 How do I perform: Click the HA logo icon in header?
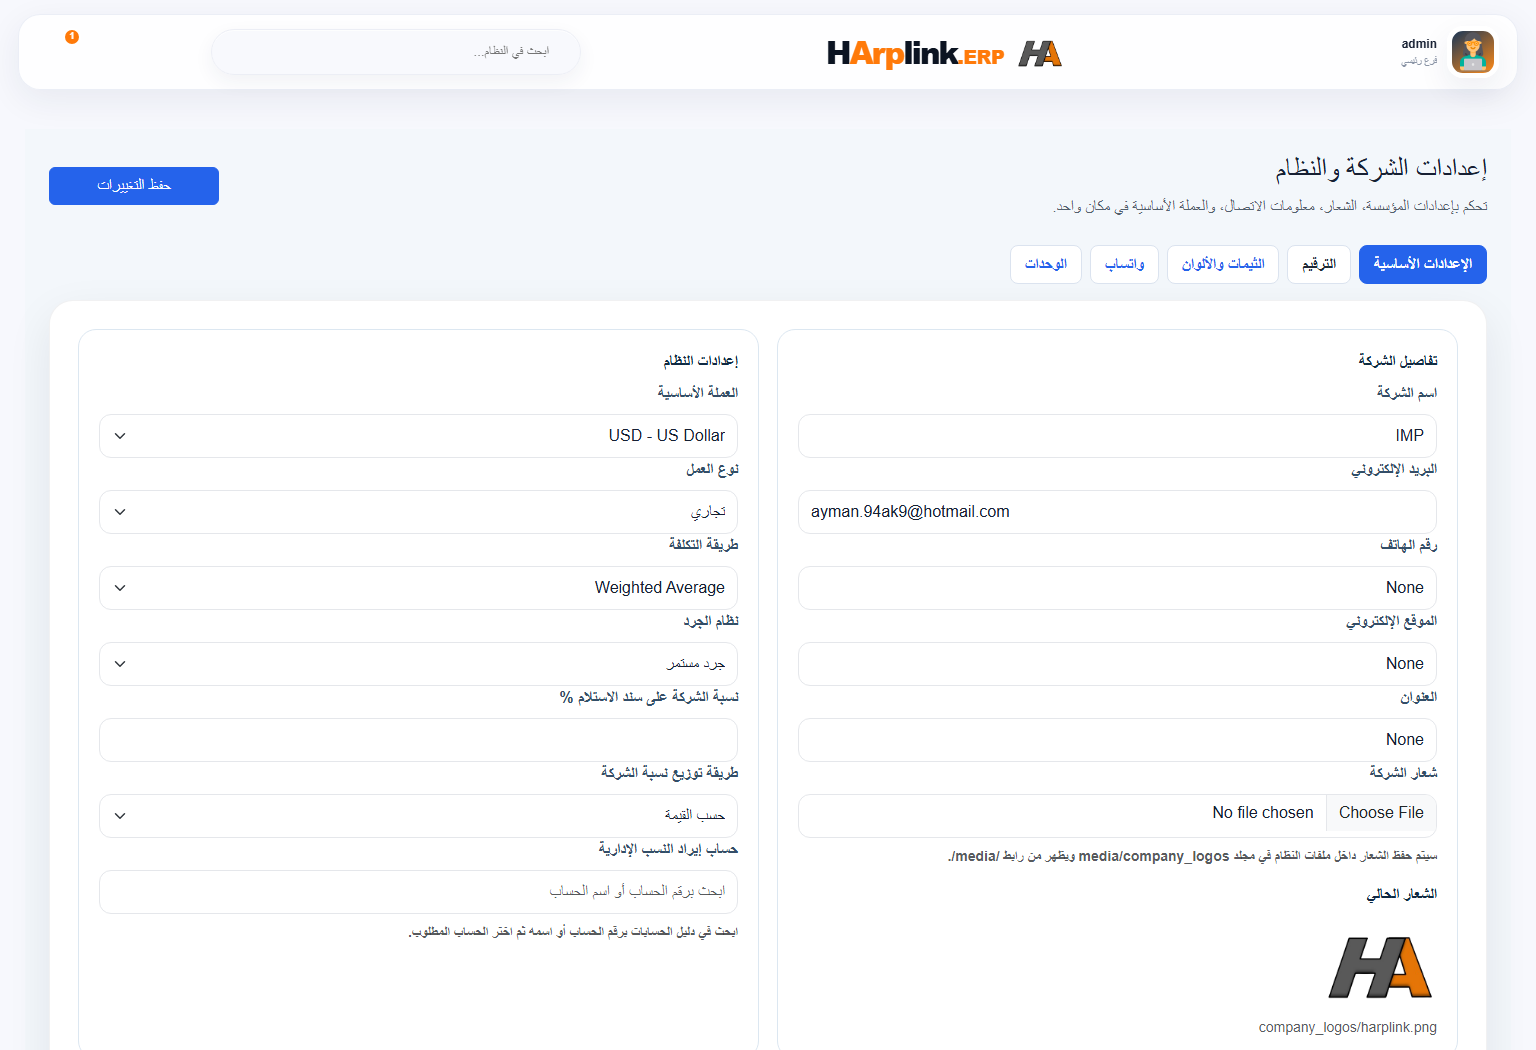pos(1040,53)
